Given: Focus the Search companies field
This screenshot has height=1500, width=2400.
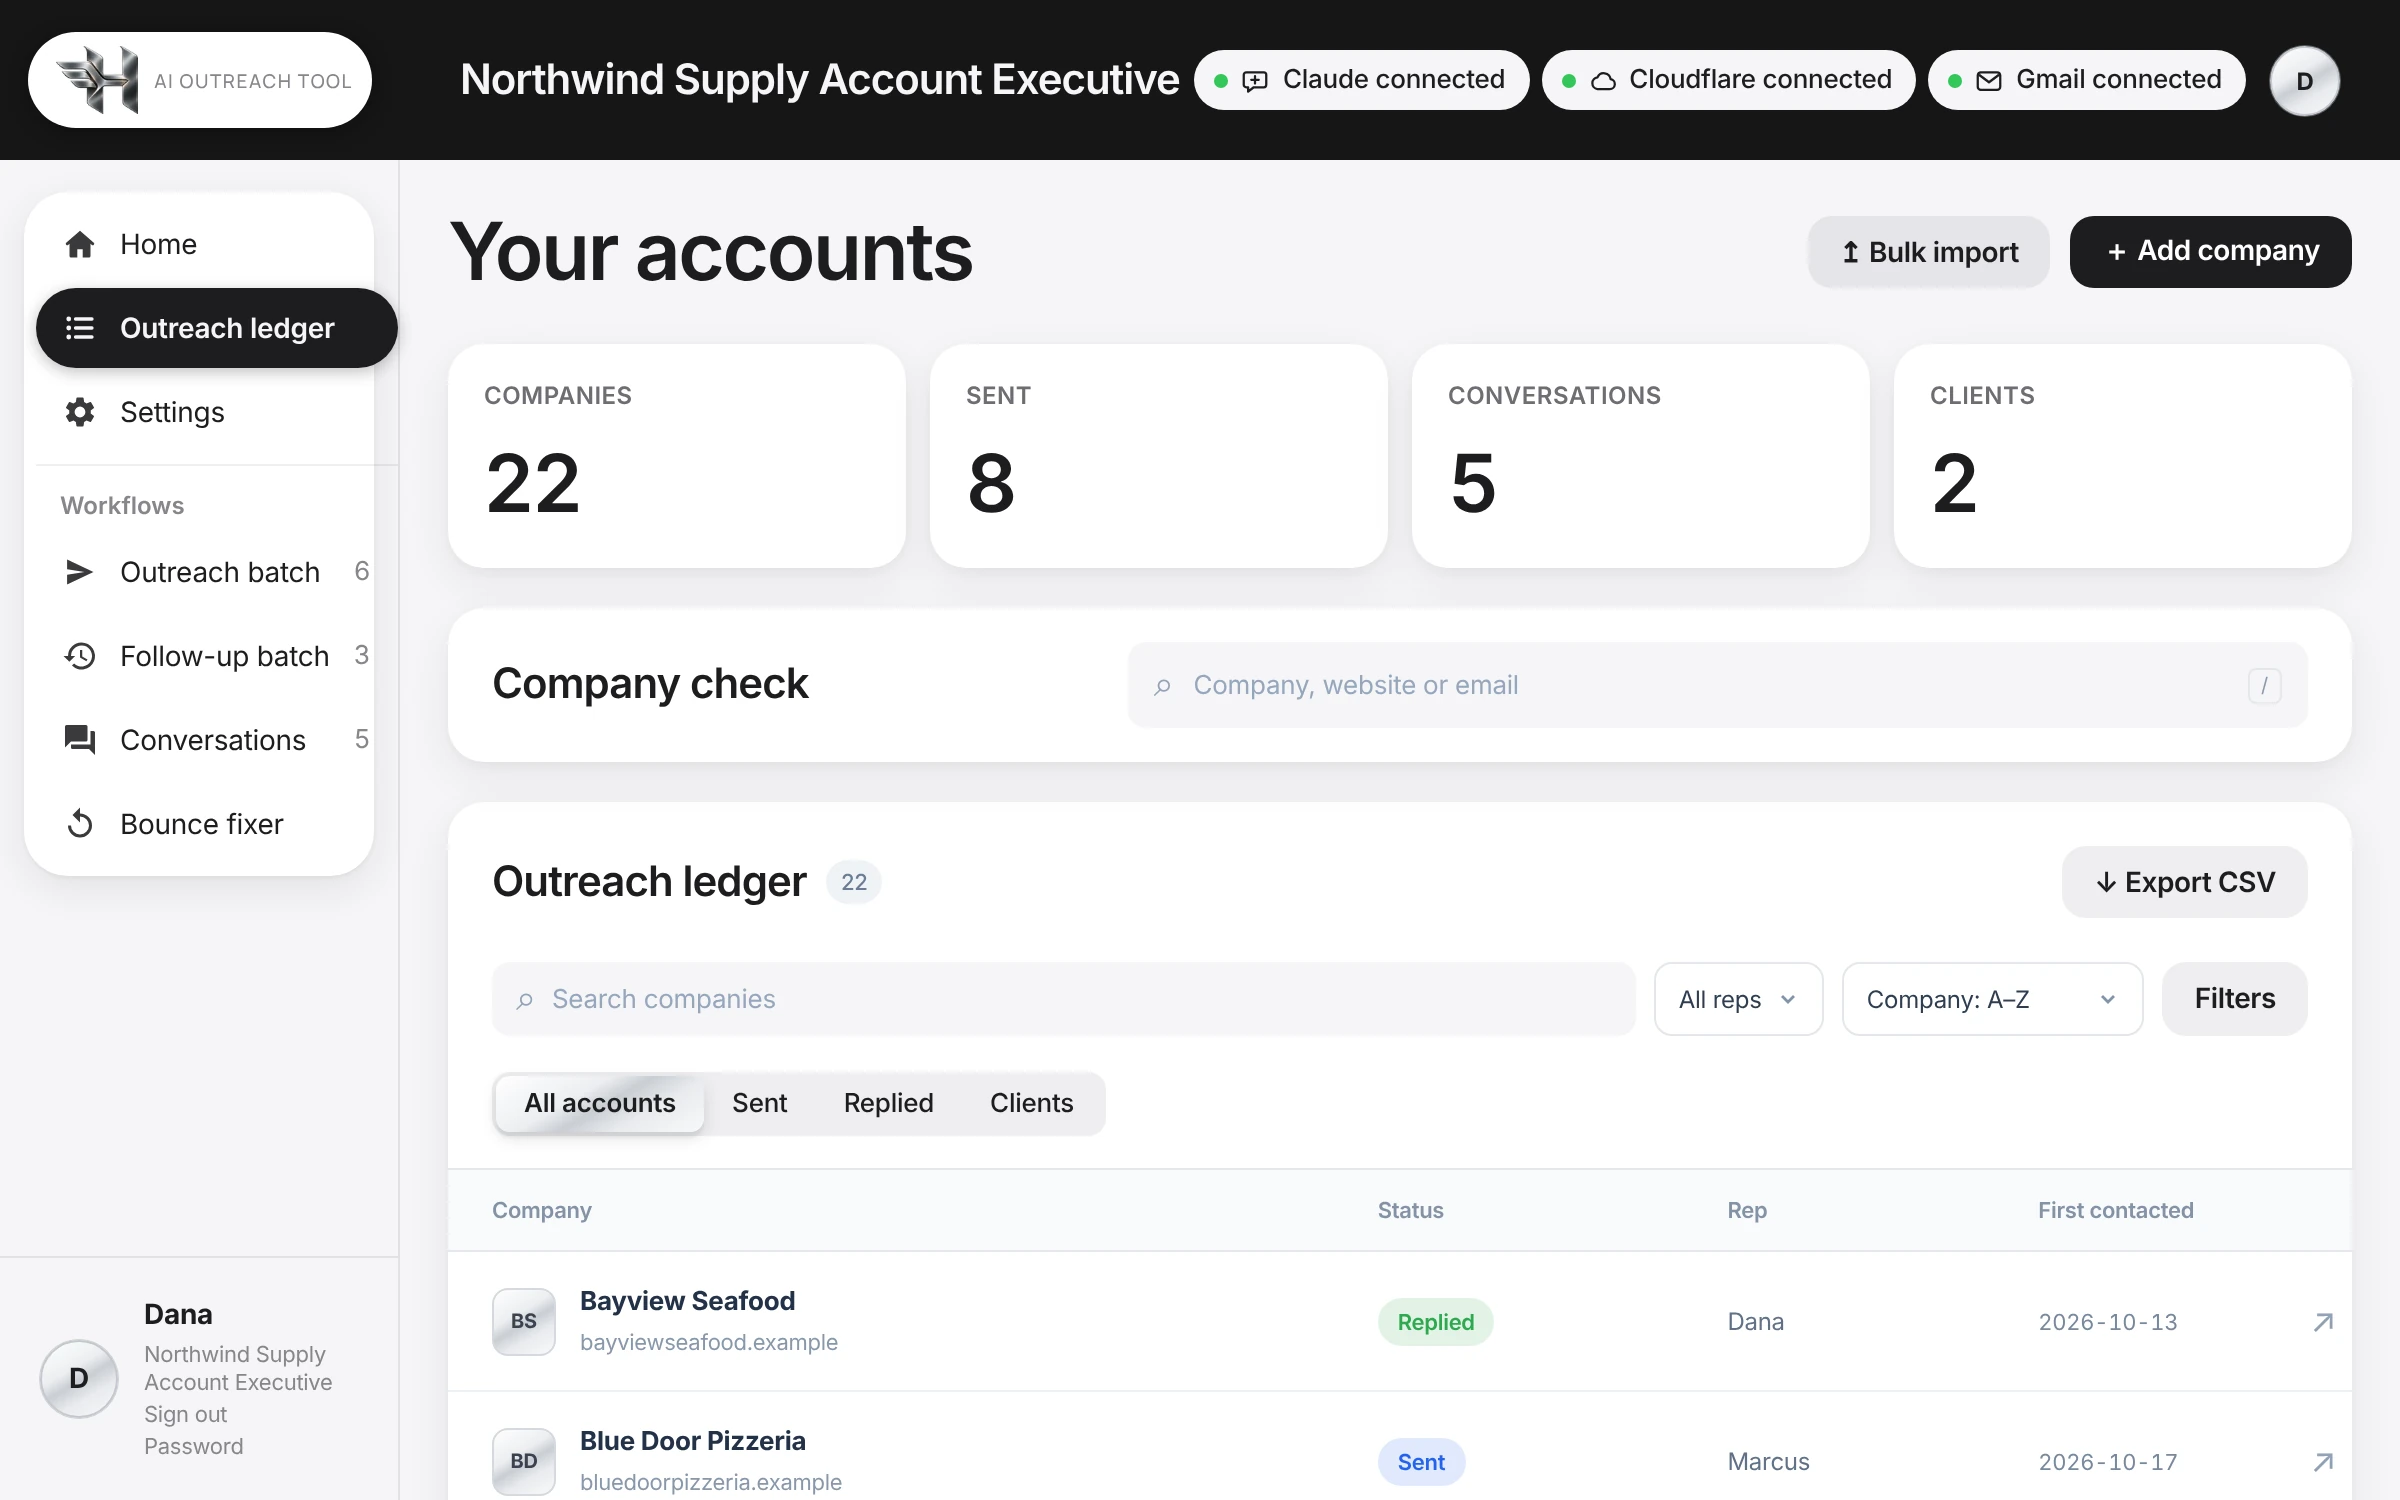Looking at the screenshot, I should coord(1063,999).
